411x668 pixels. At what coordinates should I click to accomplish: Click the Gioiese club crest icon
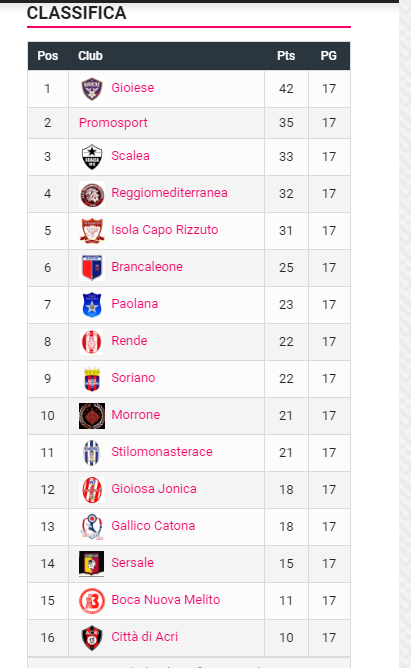click(x=92, y=89)
